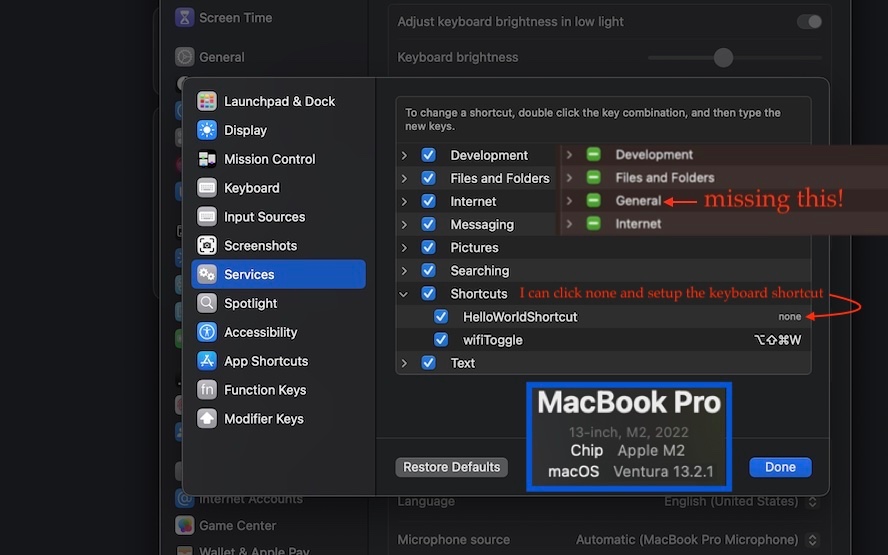
Task: Toggle the Messaging services checkbox
Action: 429,224
